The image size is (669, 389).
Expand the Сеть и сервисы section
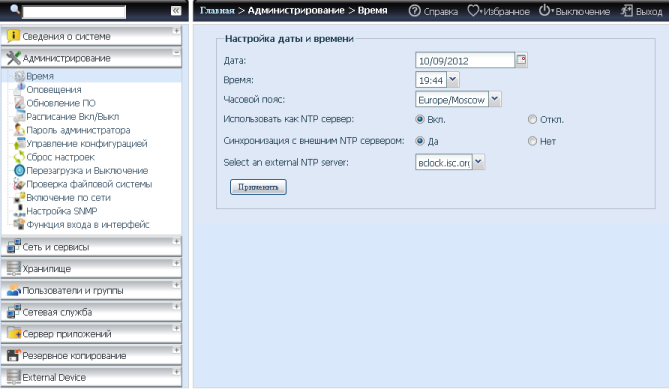tap(91, 247)
